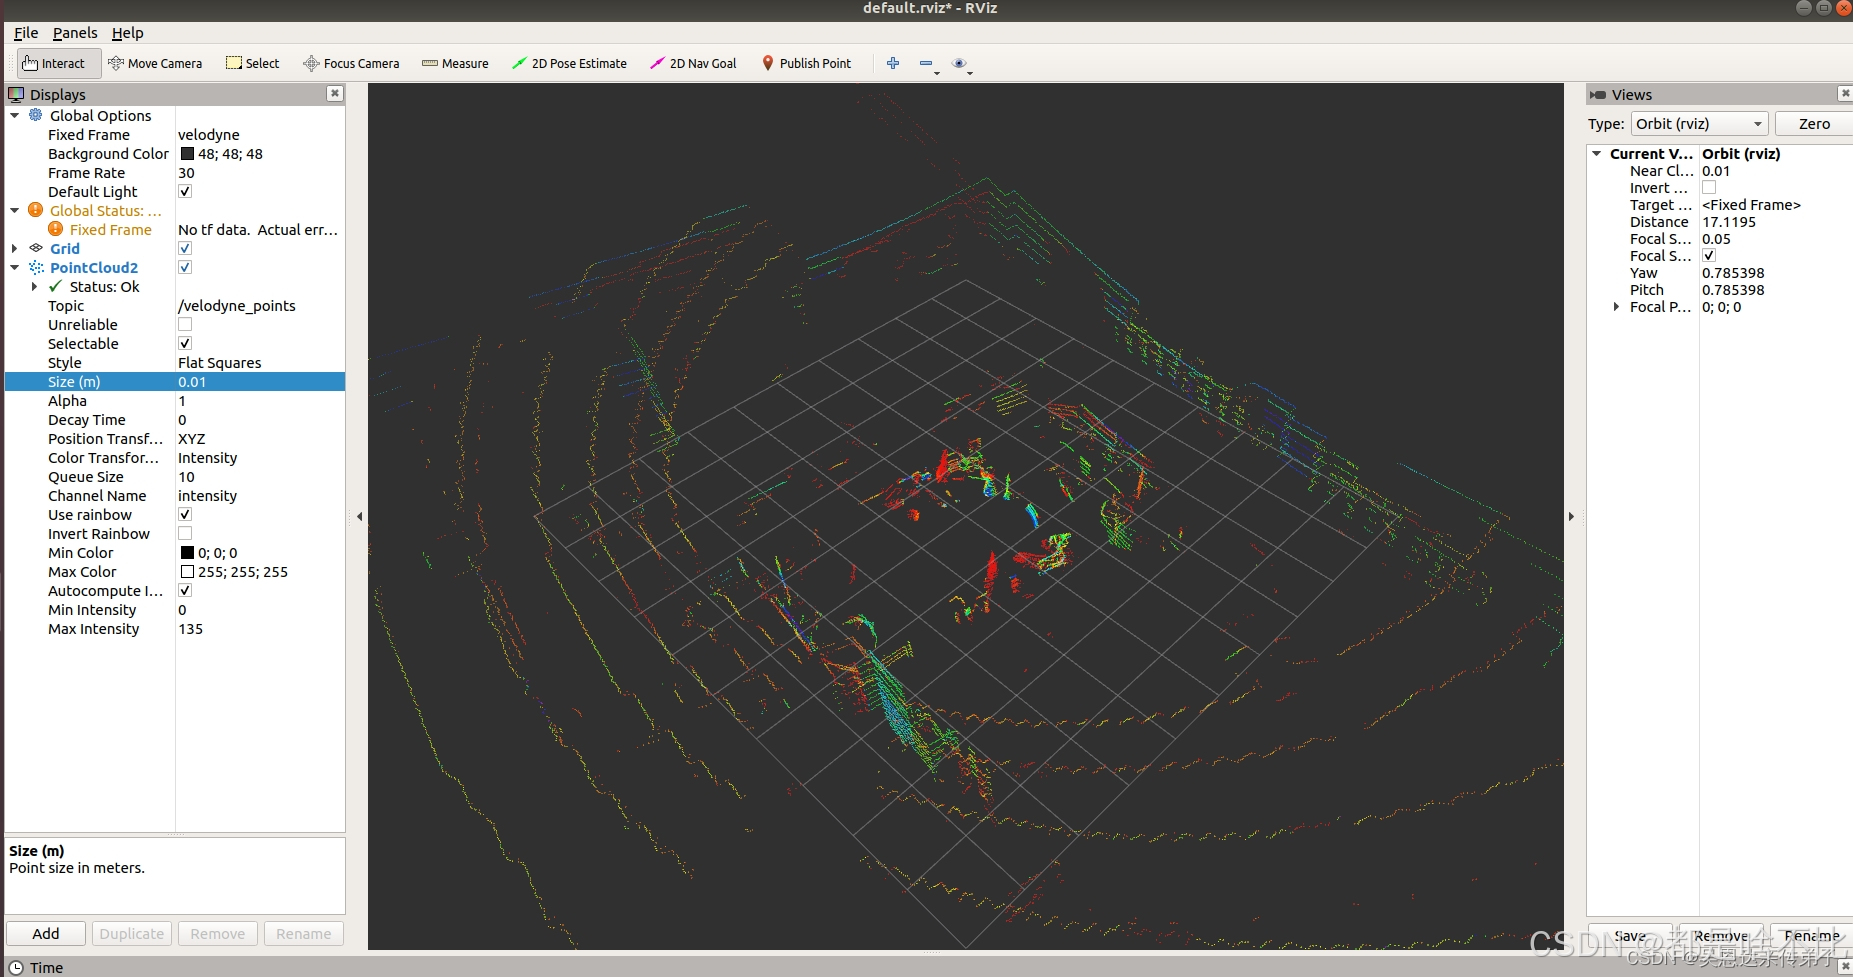Open the view Type dropdown
Image resolution: width=1853 pixels, height=977 pixels.
click(x=1700, y=124)
